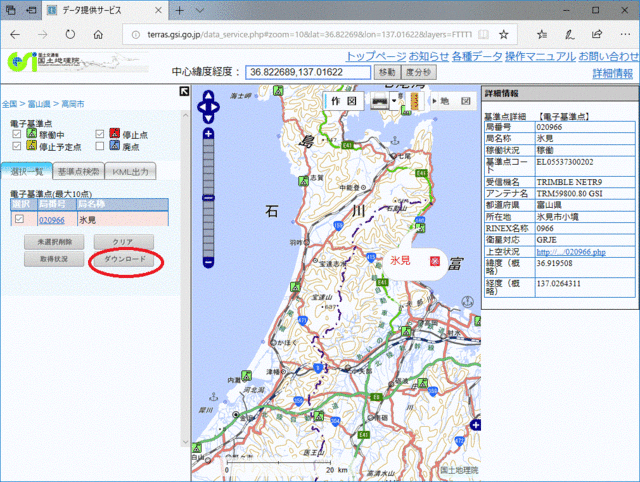Image resolution: width=640 pixels, height=482 pixels.
Task: Click the map pan down arrow
Action: click(x=208, y=118)
